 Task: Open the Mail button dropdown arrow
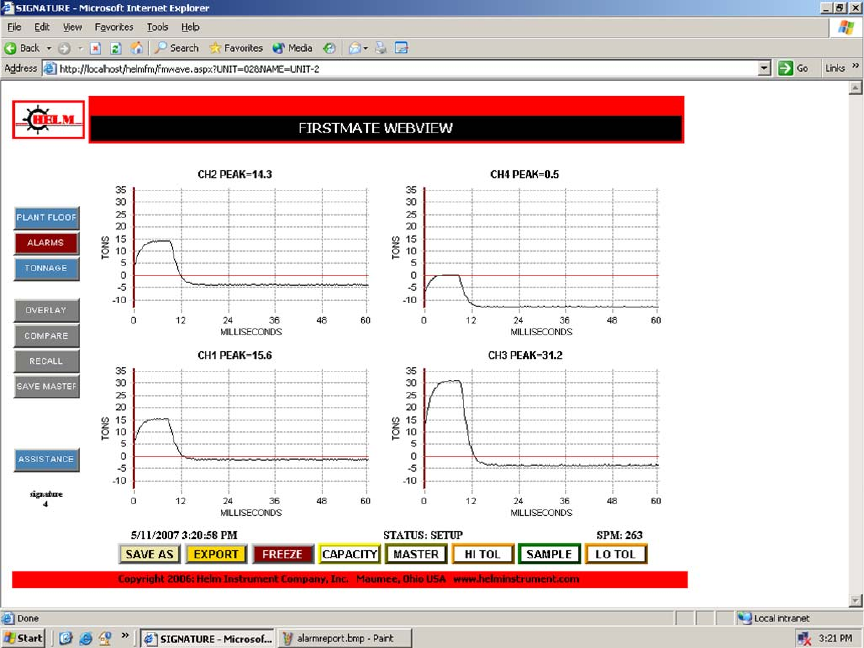point(365,48)
